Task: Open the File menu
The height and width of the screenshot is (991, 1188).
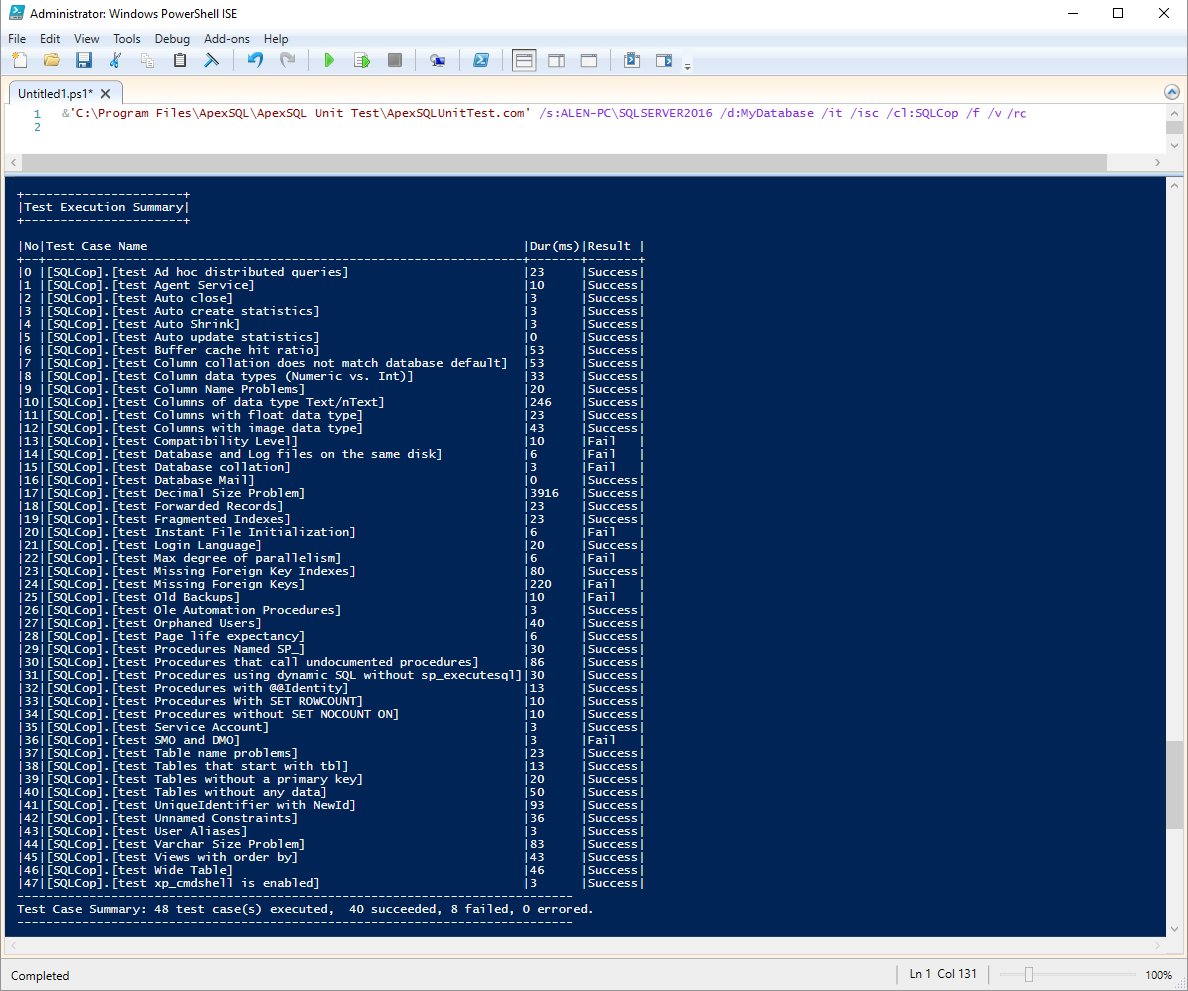Action: 17,39
